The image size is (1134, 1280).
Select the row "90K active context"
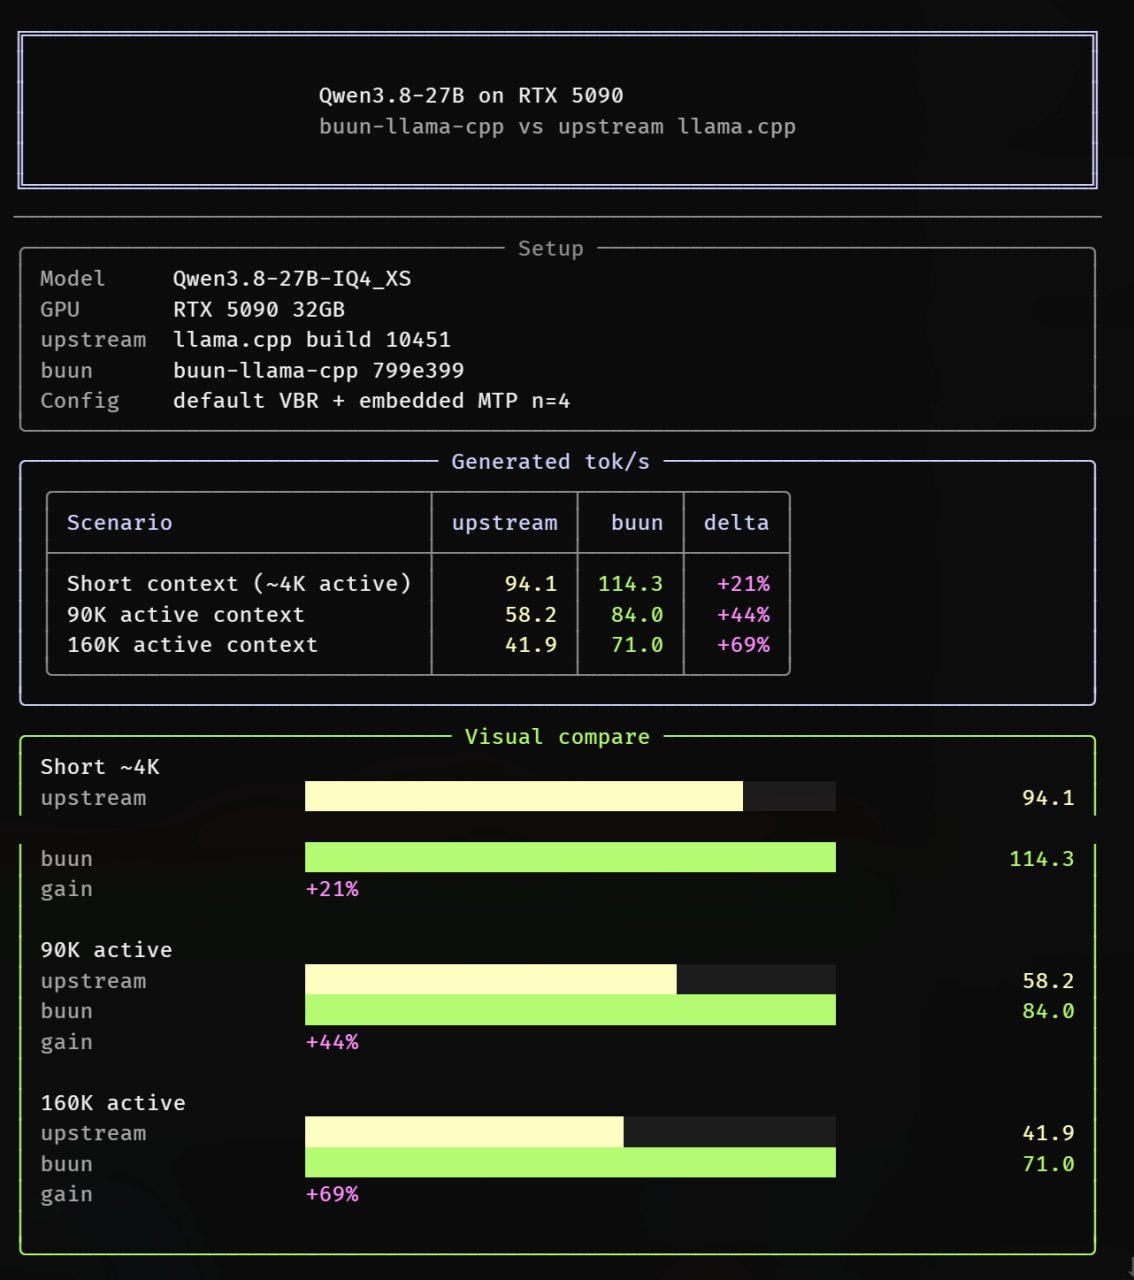point(418,615)
